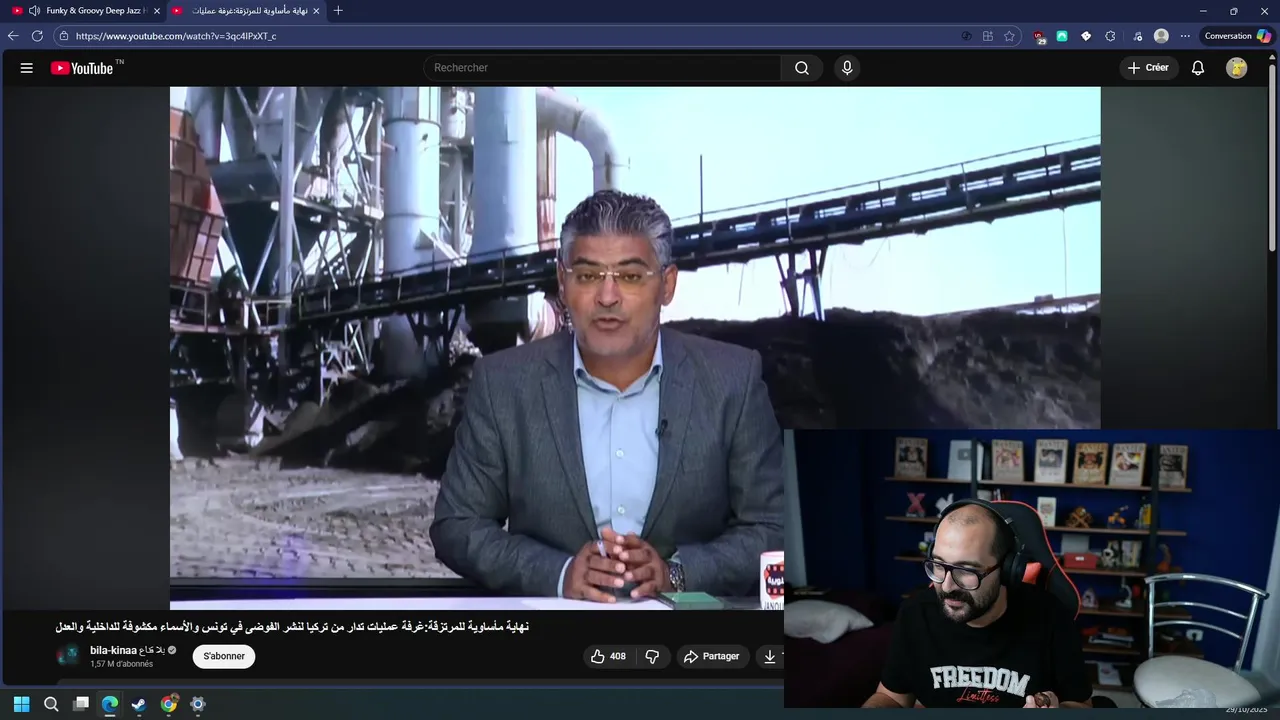
Task: Open Settings gear from taskbar
Action: coord(198,704)
